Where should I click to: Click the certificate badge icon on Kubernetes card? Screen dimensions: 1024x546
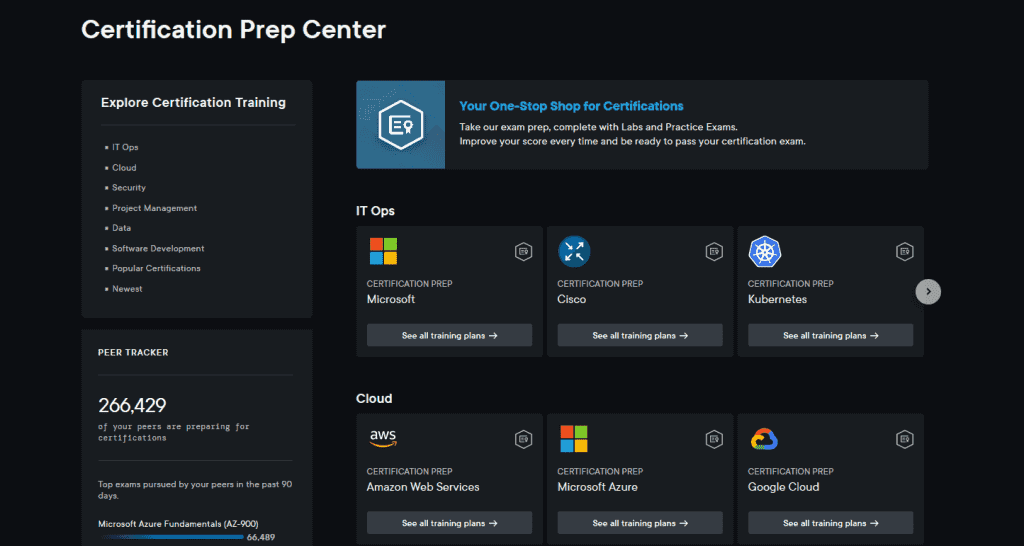click(904, 251)
